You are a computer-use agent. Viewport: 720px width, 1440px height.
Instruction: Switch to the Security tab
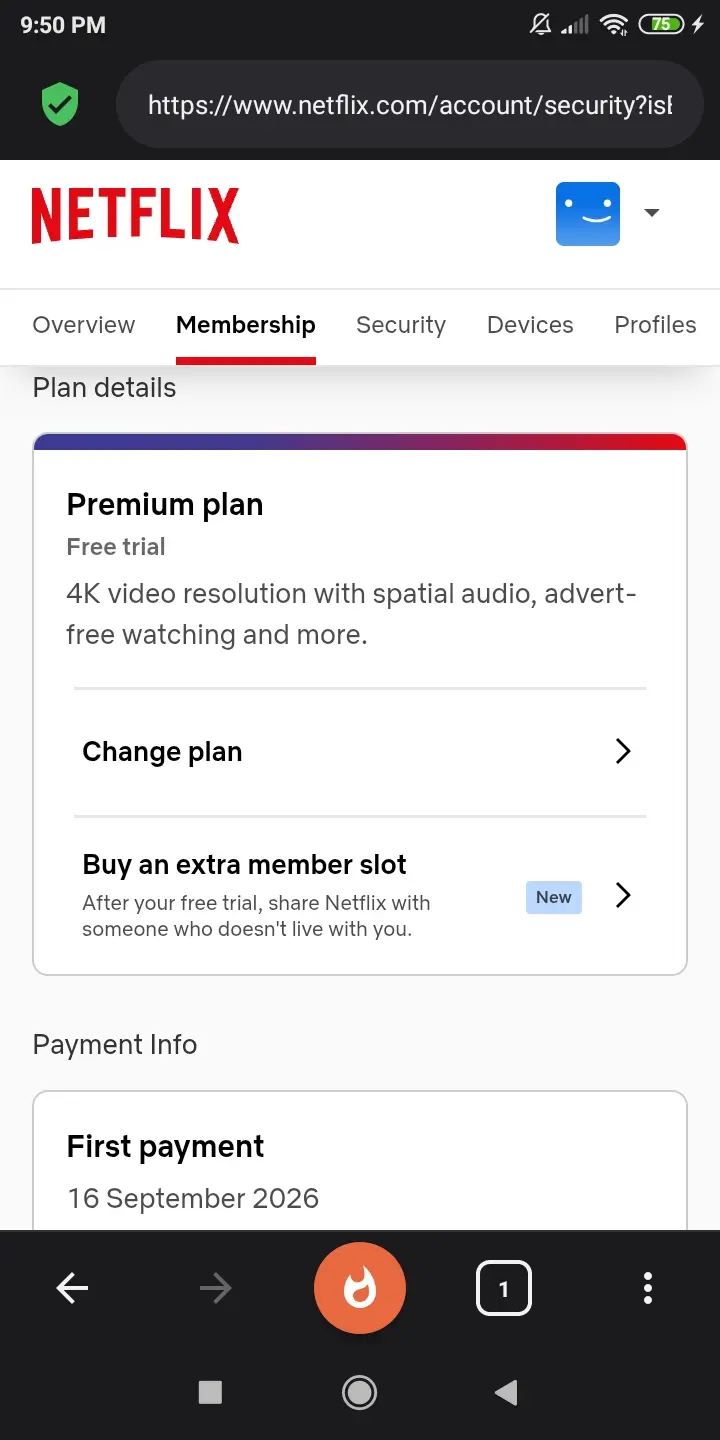tap(401, 325)
